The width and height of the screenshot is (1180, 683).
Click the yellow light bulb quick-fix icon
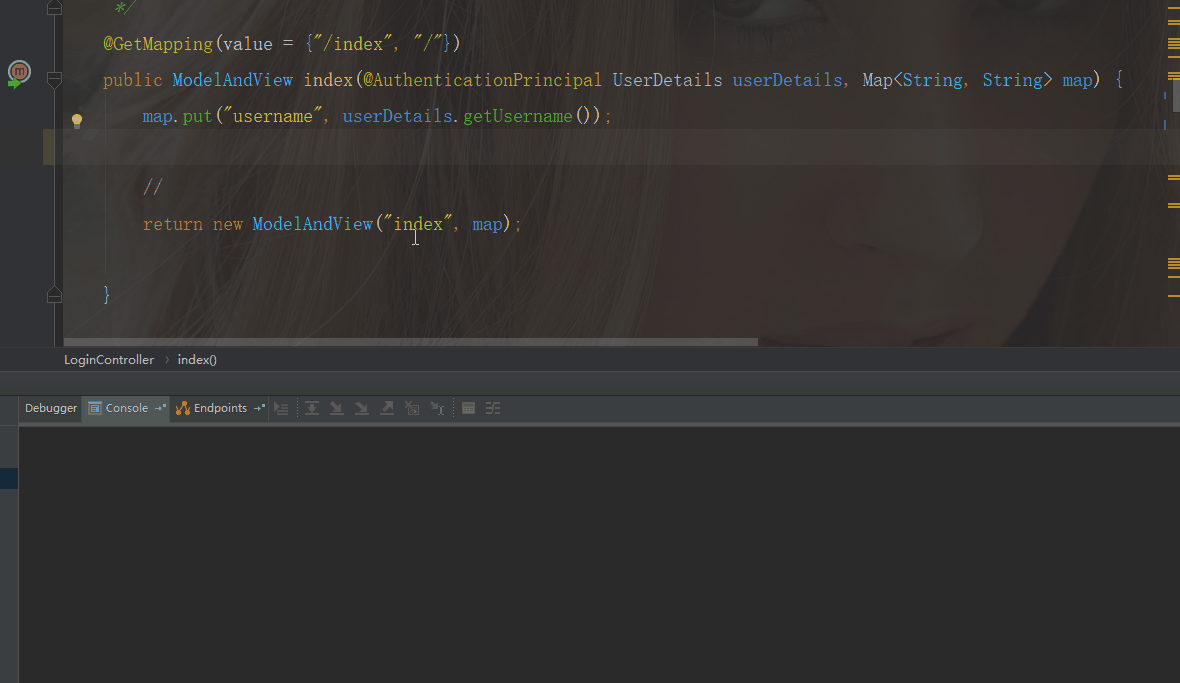click(x=77, y=121)
